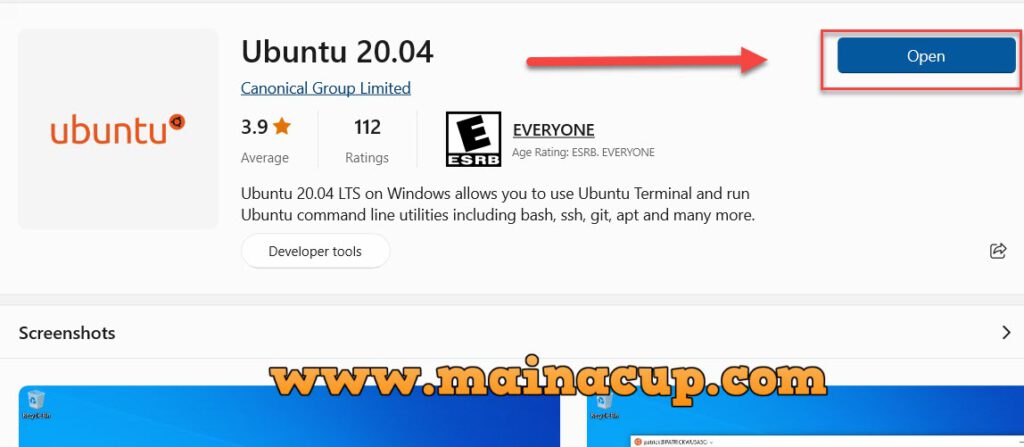Visit the Canonical Group Limited publisher page
Image resolution: width=1024 pixels, height=447 pixels.
(x=325, y=88)
